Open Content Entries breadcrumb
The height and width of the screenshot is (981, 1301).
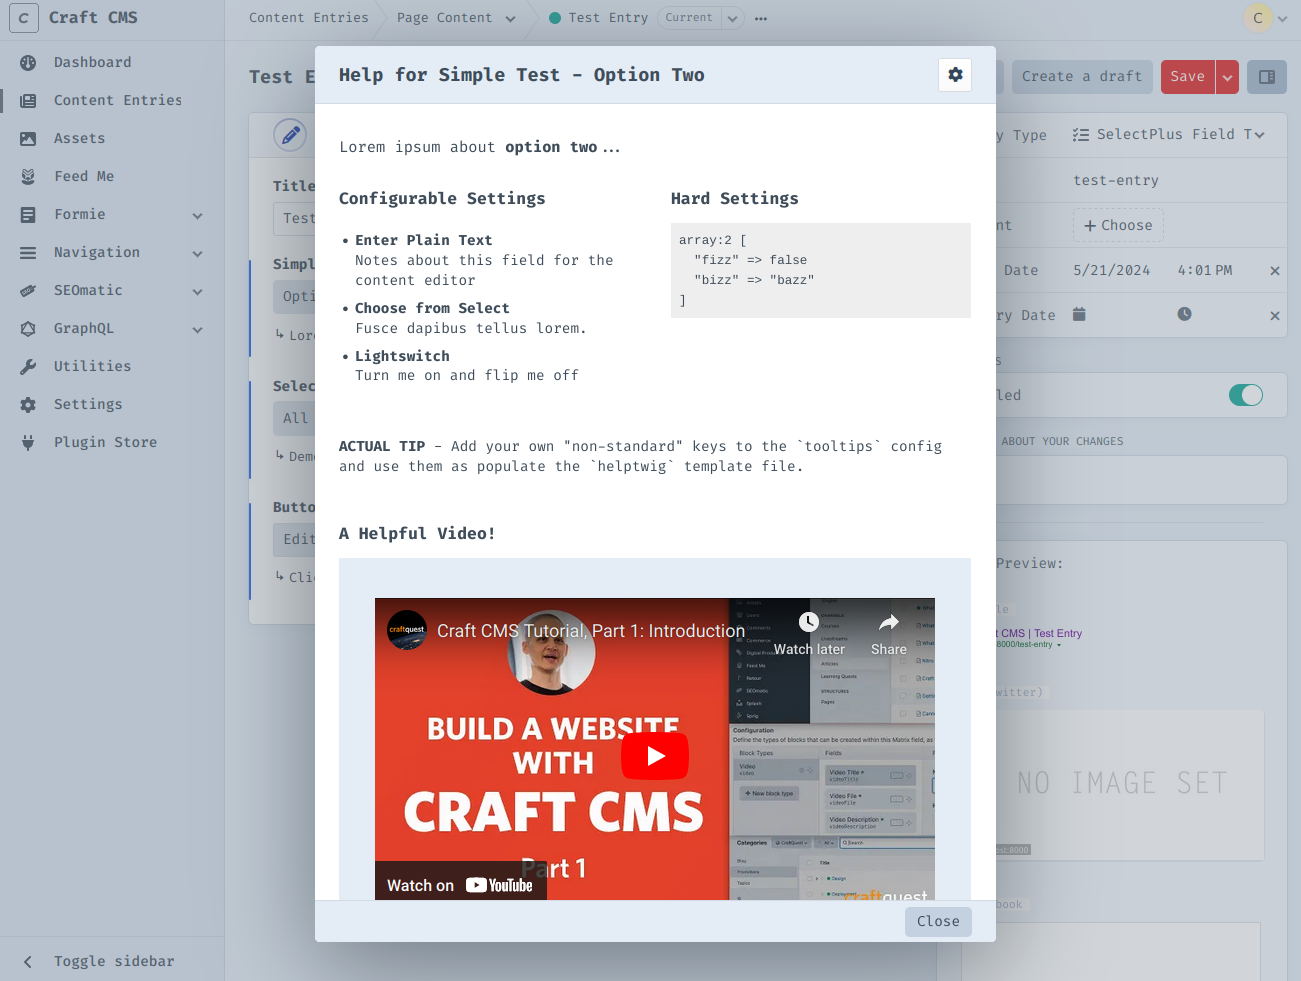click(309, 18)
